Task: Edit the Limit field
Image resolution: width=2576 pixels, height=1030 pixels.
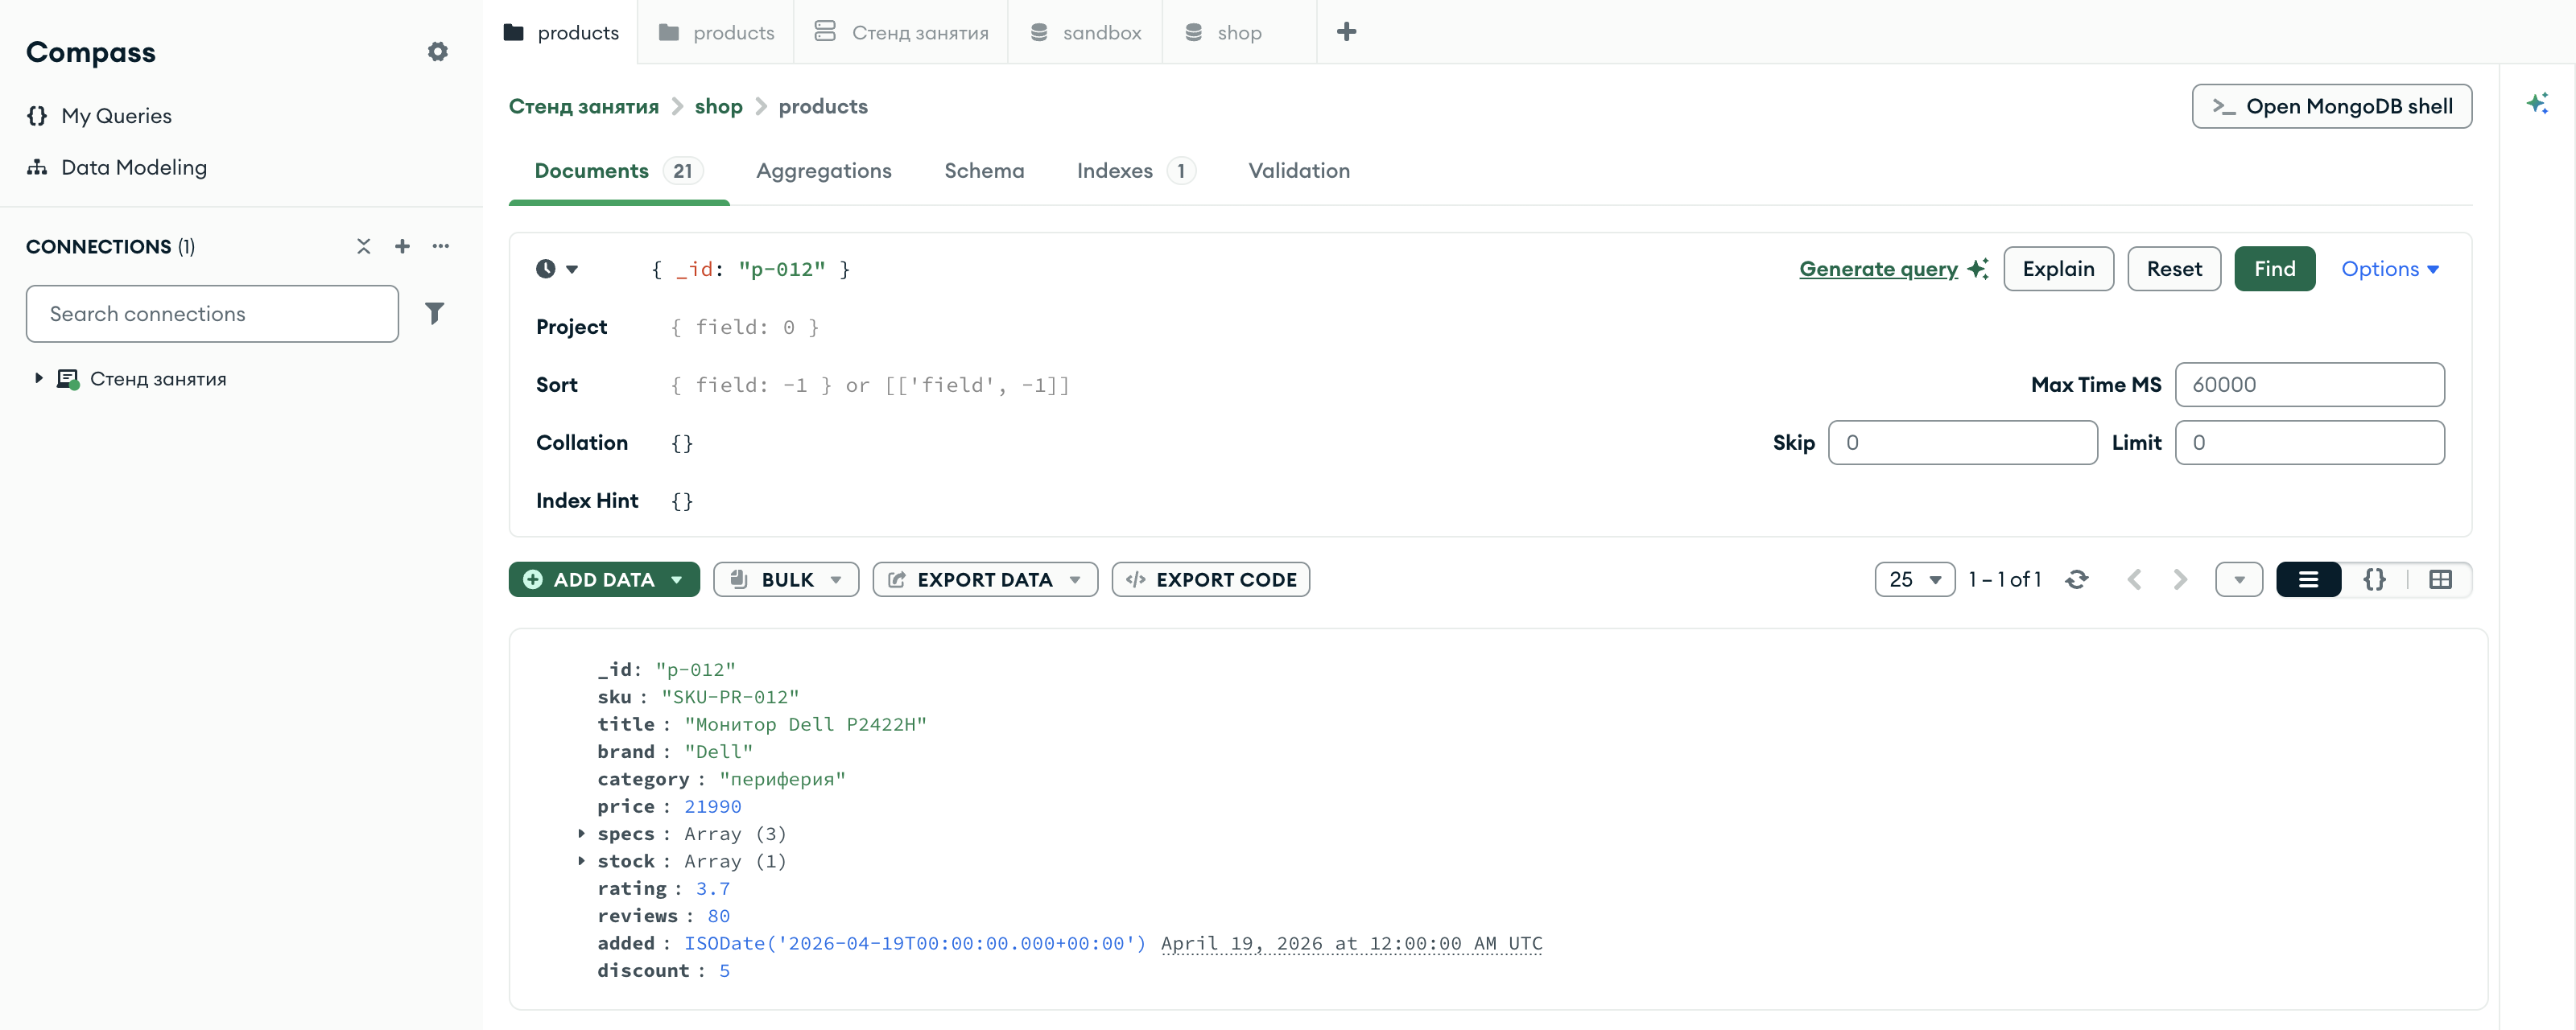Action: point(2309,443)
